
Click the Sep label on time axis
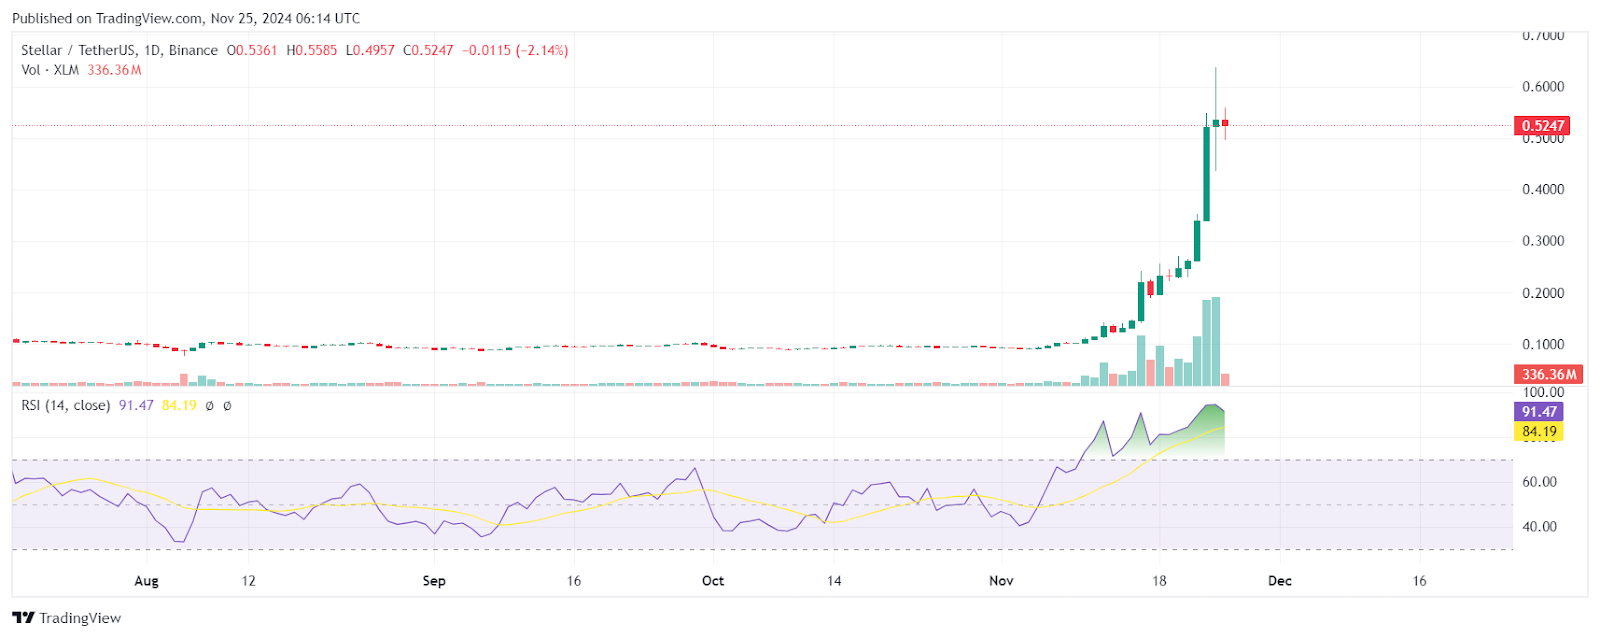434,581
